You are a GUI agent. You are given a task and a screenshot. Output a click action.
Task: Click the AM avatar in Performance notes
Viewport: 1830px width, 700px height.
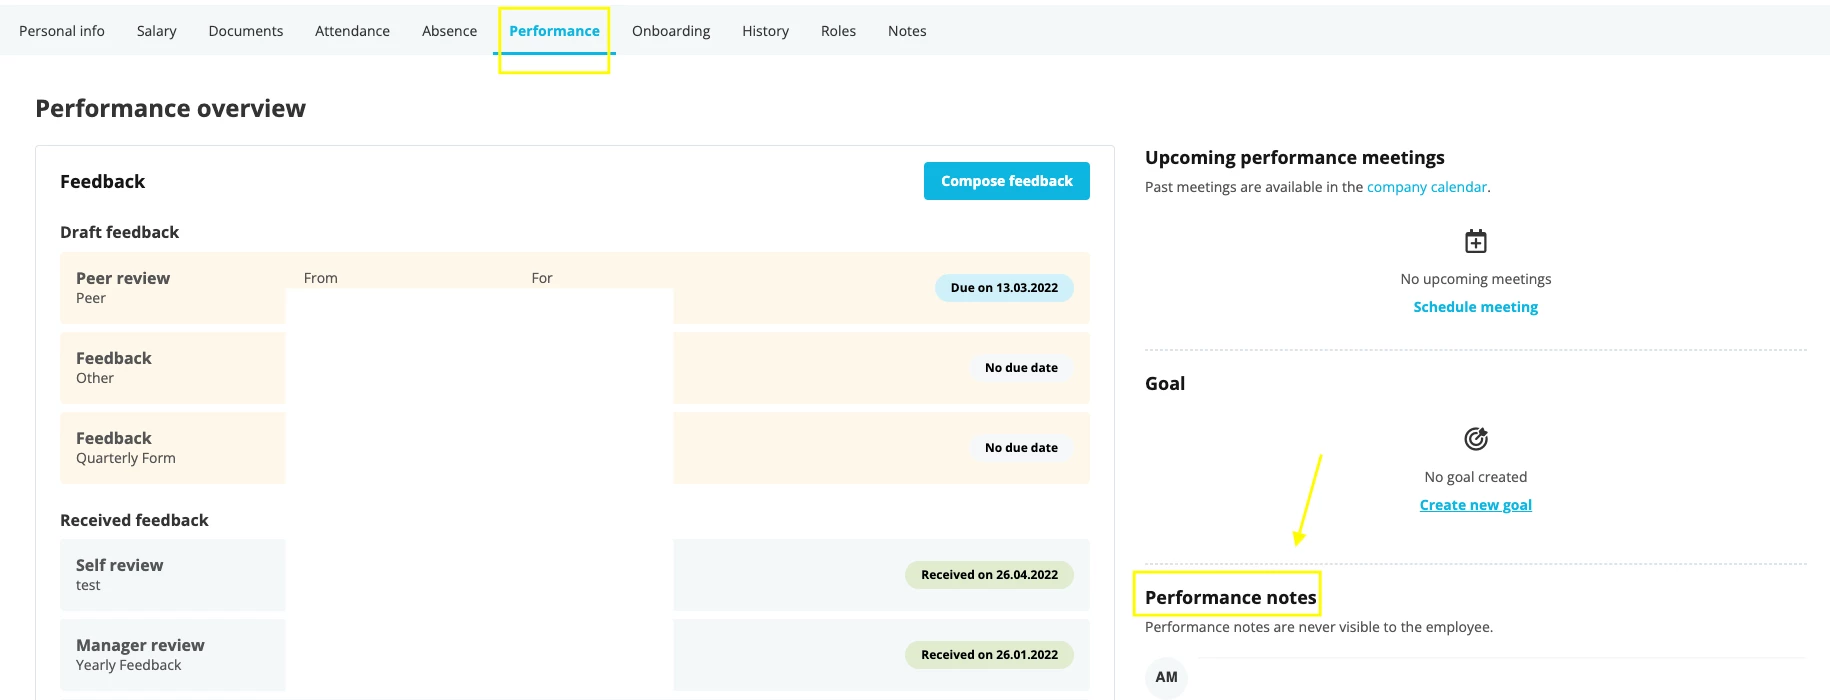pyautogui.click(x=1166, y=677)
